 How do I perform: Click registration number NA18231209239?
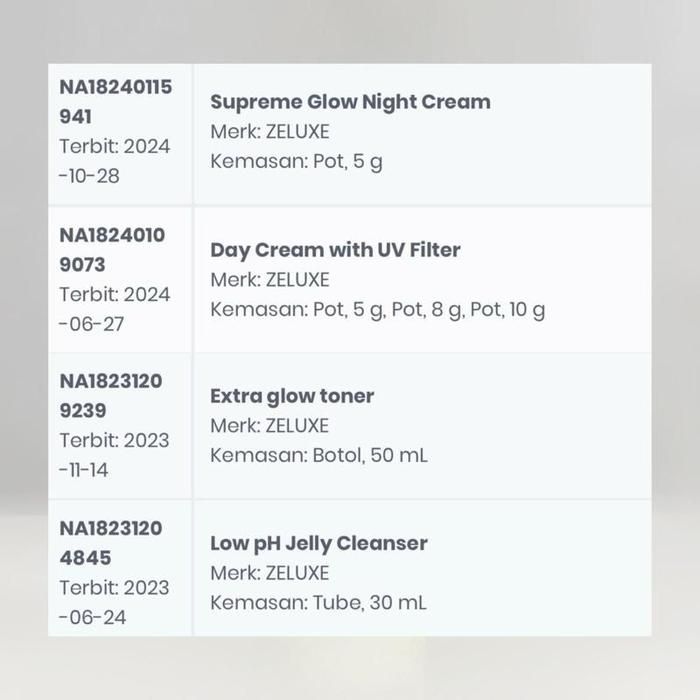pos(110,396)
